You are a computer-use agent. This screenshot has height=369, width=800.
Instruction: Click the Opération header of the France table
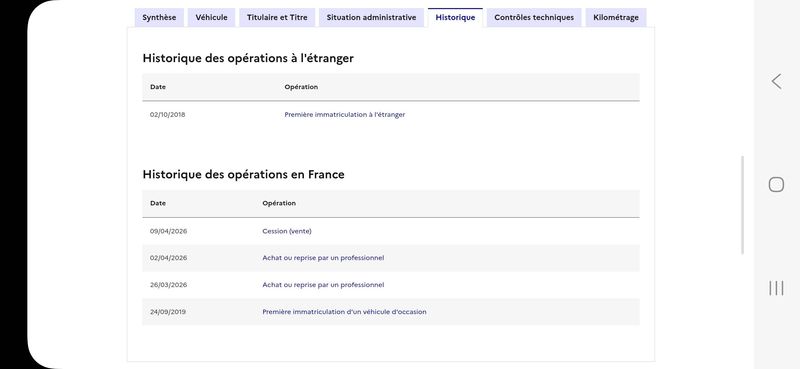(279, 203)
